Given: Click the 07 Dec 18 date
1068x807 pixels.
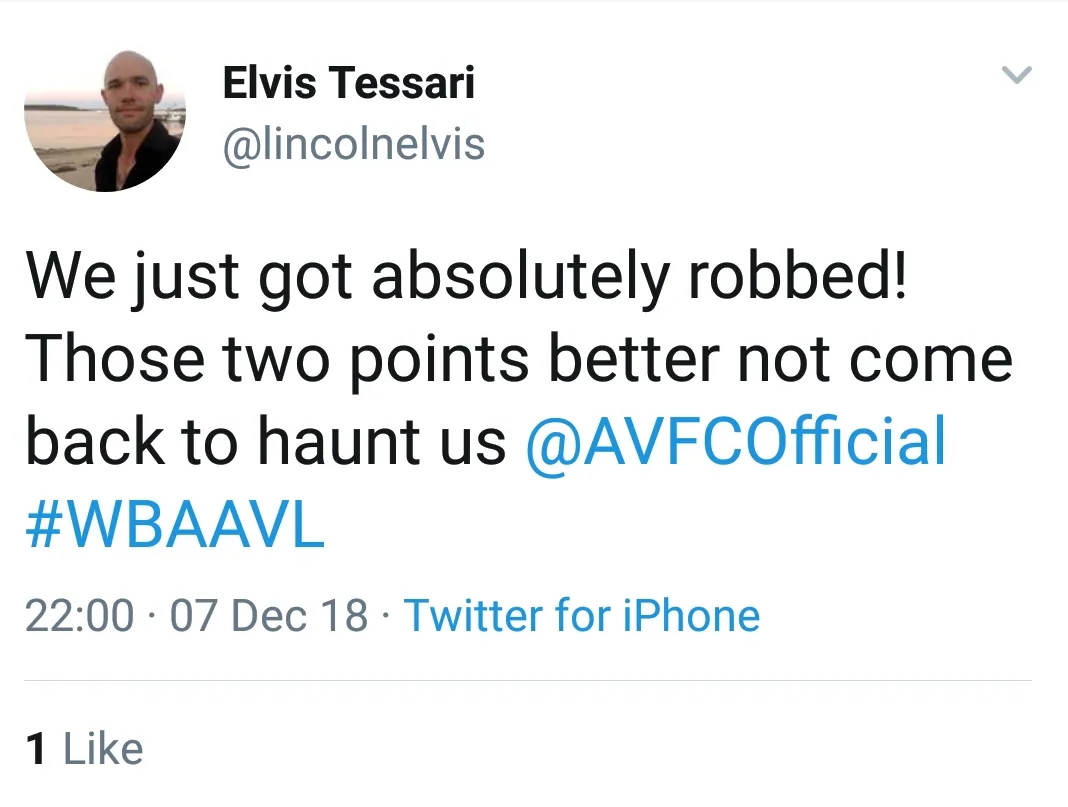Looking at the screenshot, I should pos(269,615).
